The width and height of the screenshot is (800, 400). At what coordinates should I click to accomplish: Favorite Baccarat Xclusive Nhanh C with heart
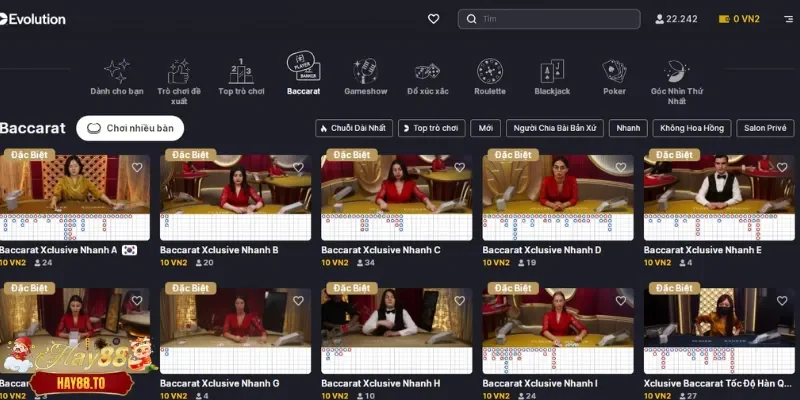click(459, 167)
